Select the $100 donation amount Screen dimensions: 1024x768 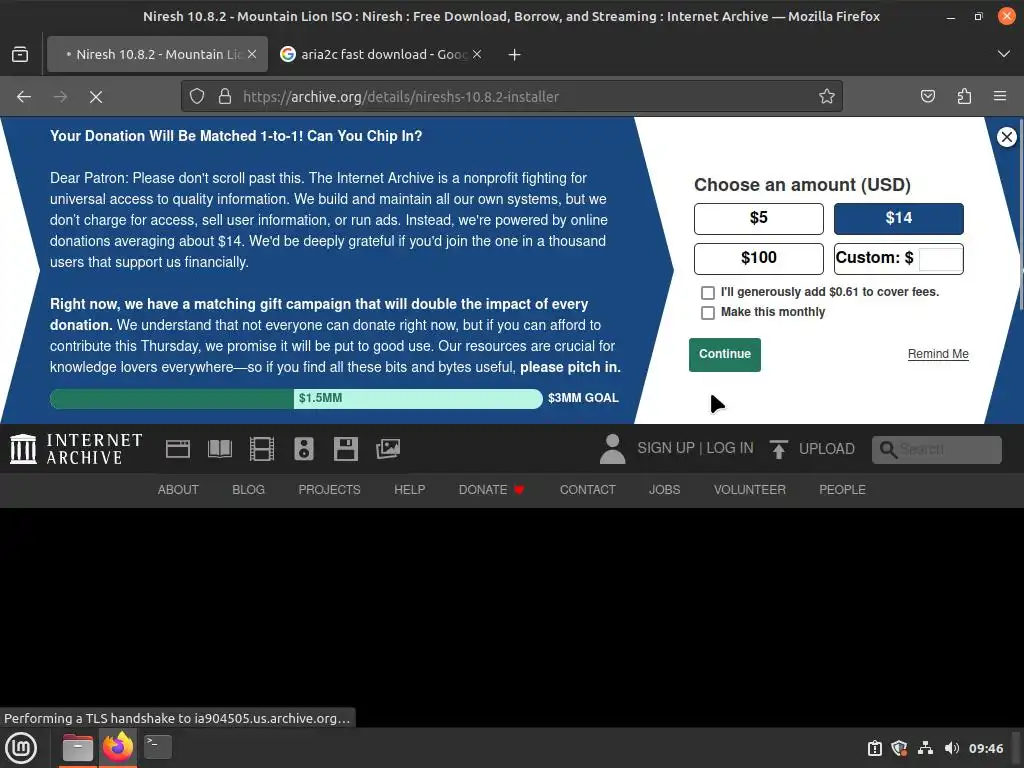[x=758, y=259]
